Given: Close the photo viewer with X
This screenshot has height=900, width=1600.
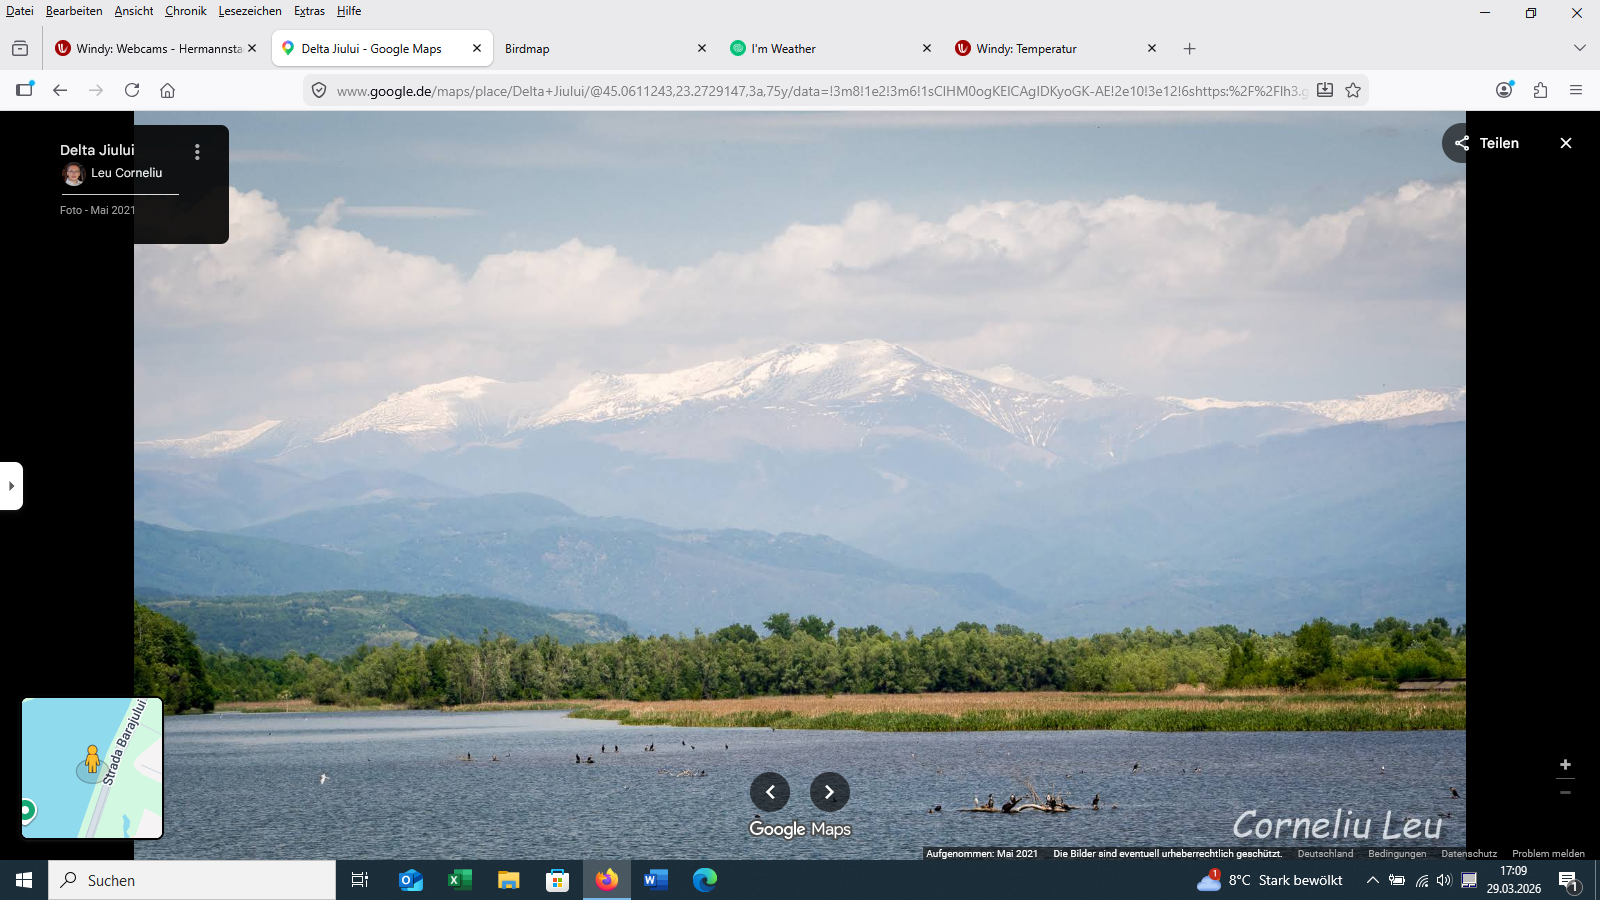Looking at the screenshot, I should tap(1566, 143).
